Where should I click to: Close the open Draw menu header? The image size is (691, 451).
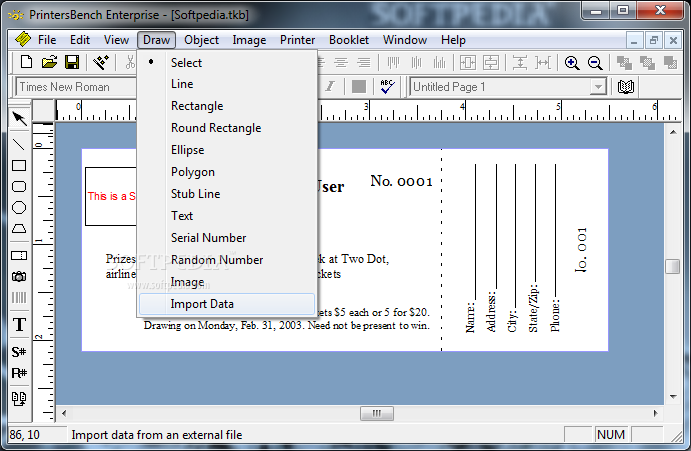[x=156, y=40]
